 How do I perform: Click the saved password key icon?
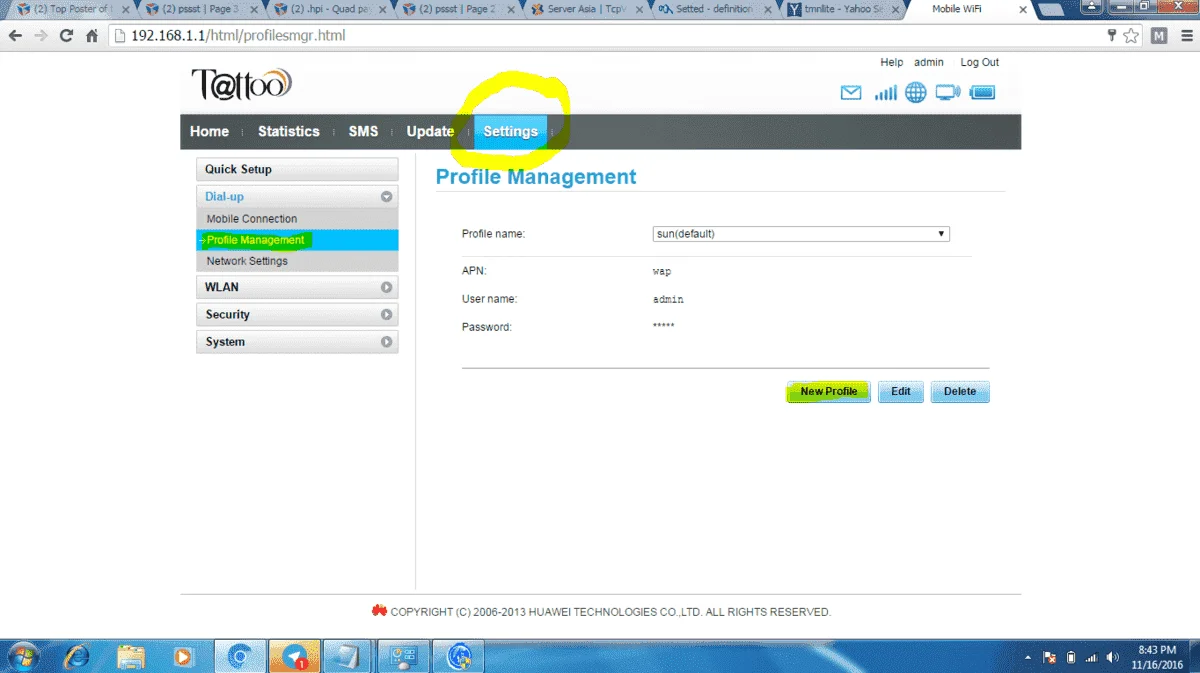1112,36
